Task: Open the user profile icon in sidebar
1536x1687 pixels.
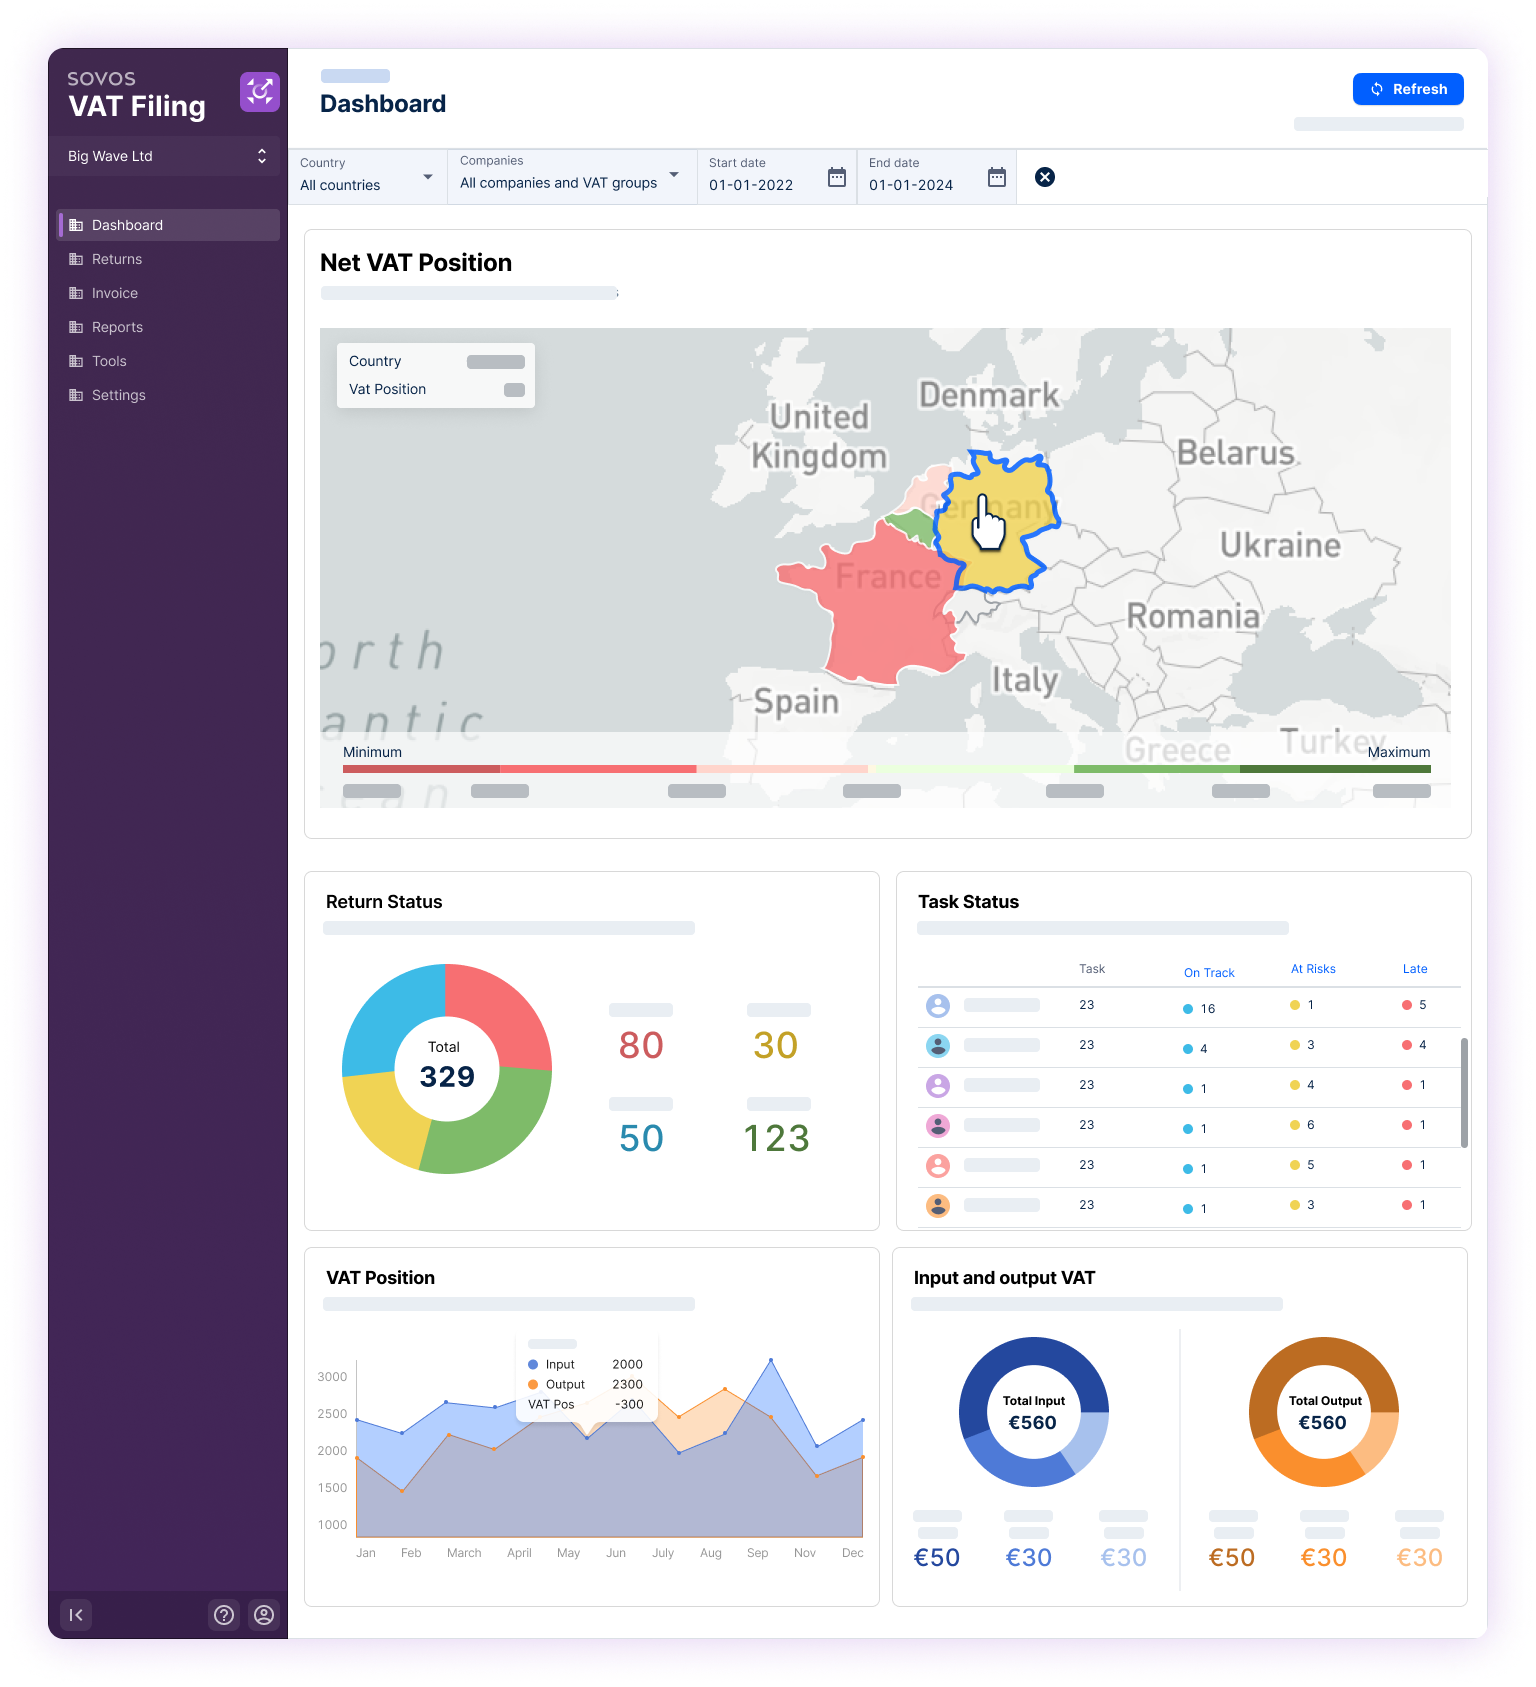Action: [264, 1615]
